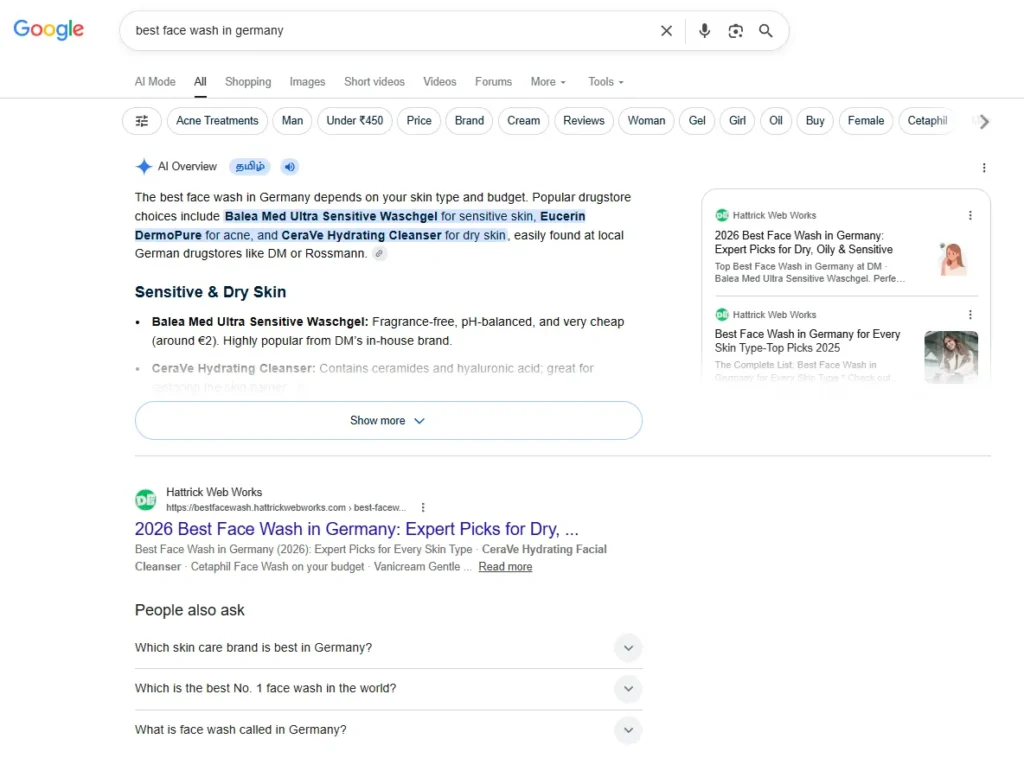Select the Female chip
The width and height of the screenshot is (1024, 758).
click(866, 121)
